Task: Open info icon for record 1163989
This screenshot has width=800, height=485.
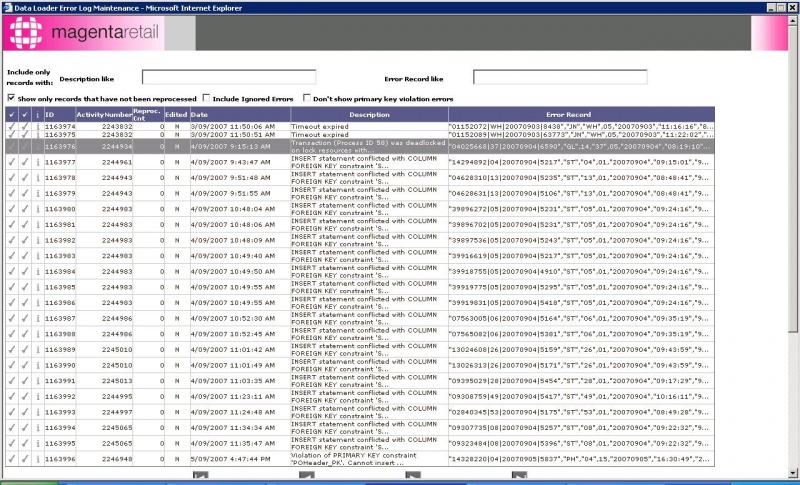Action: tap(38, 349)
